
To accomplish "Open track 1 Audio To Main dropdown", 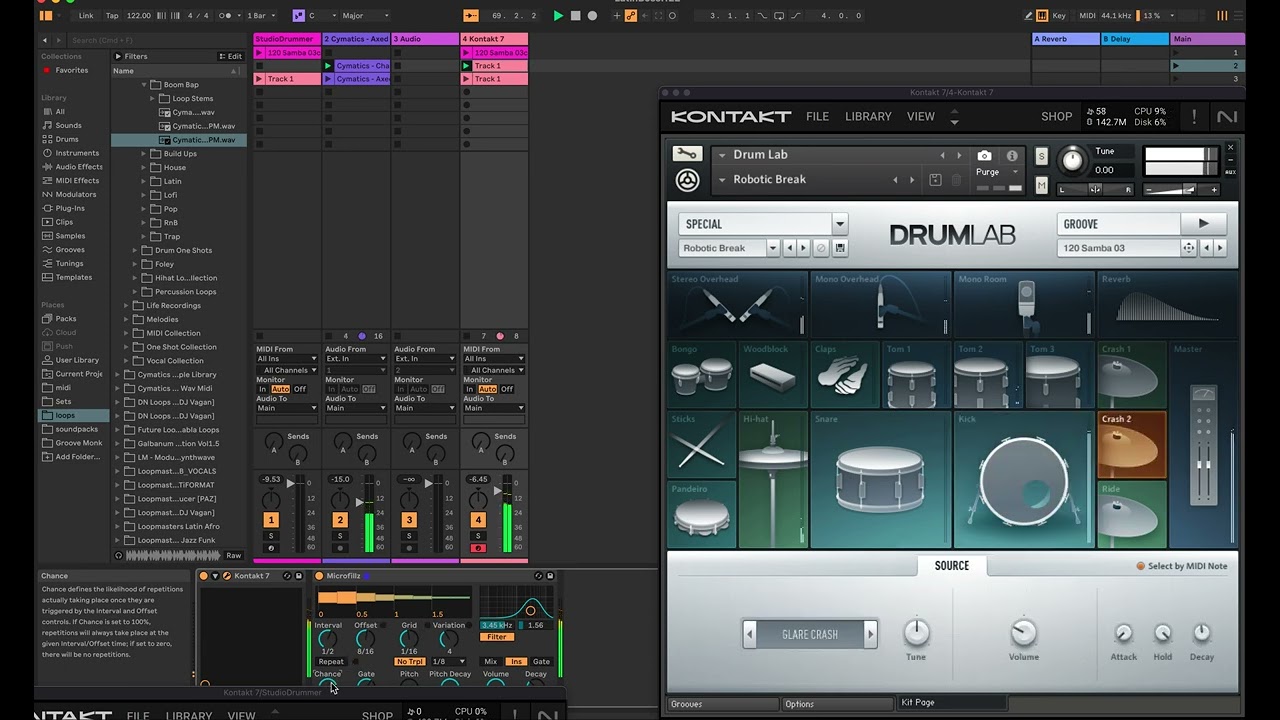I will click(287, 408).
